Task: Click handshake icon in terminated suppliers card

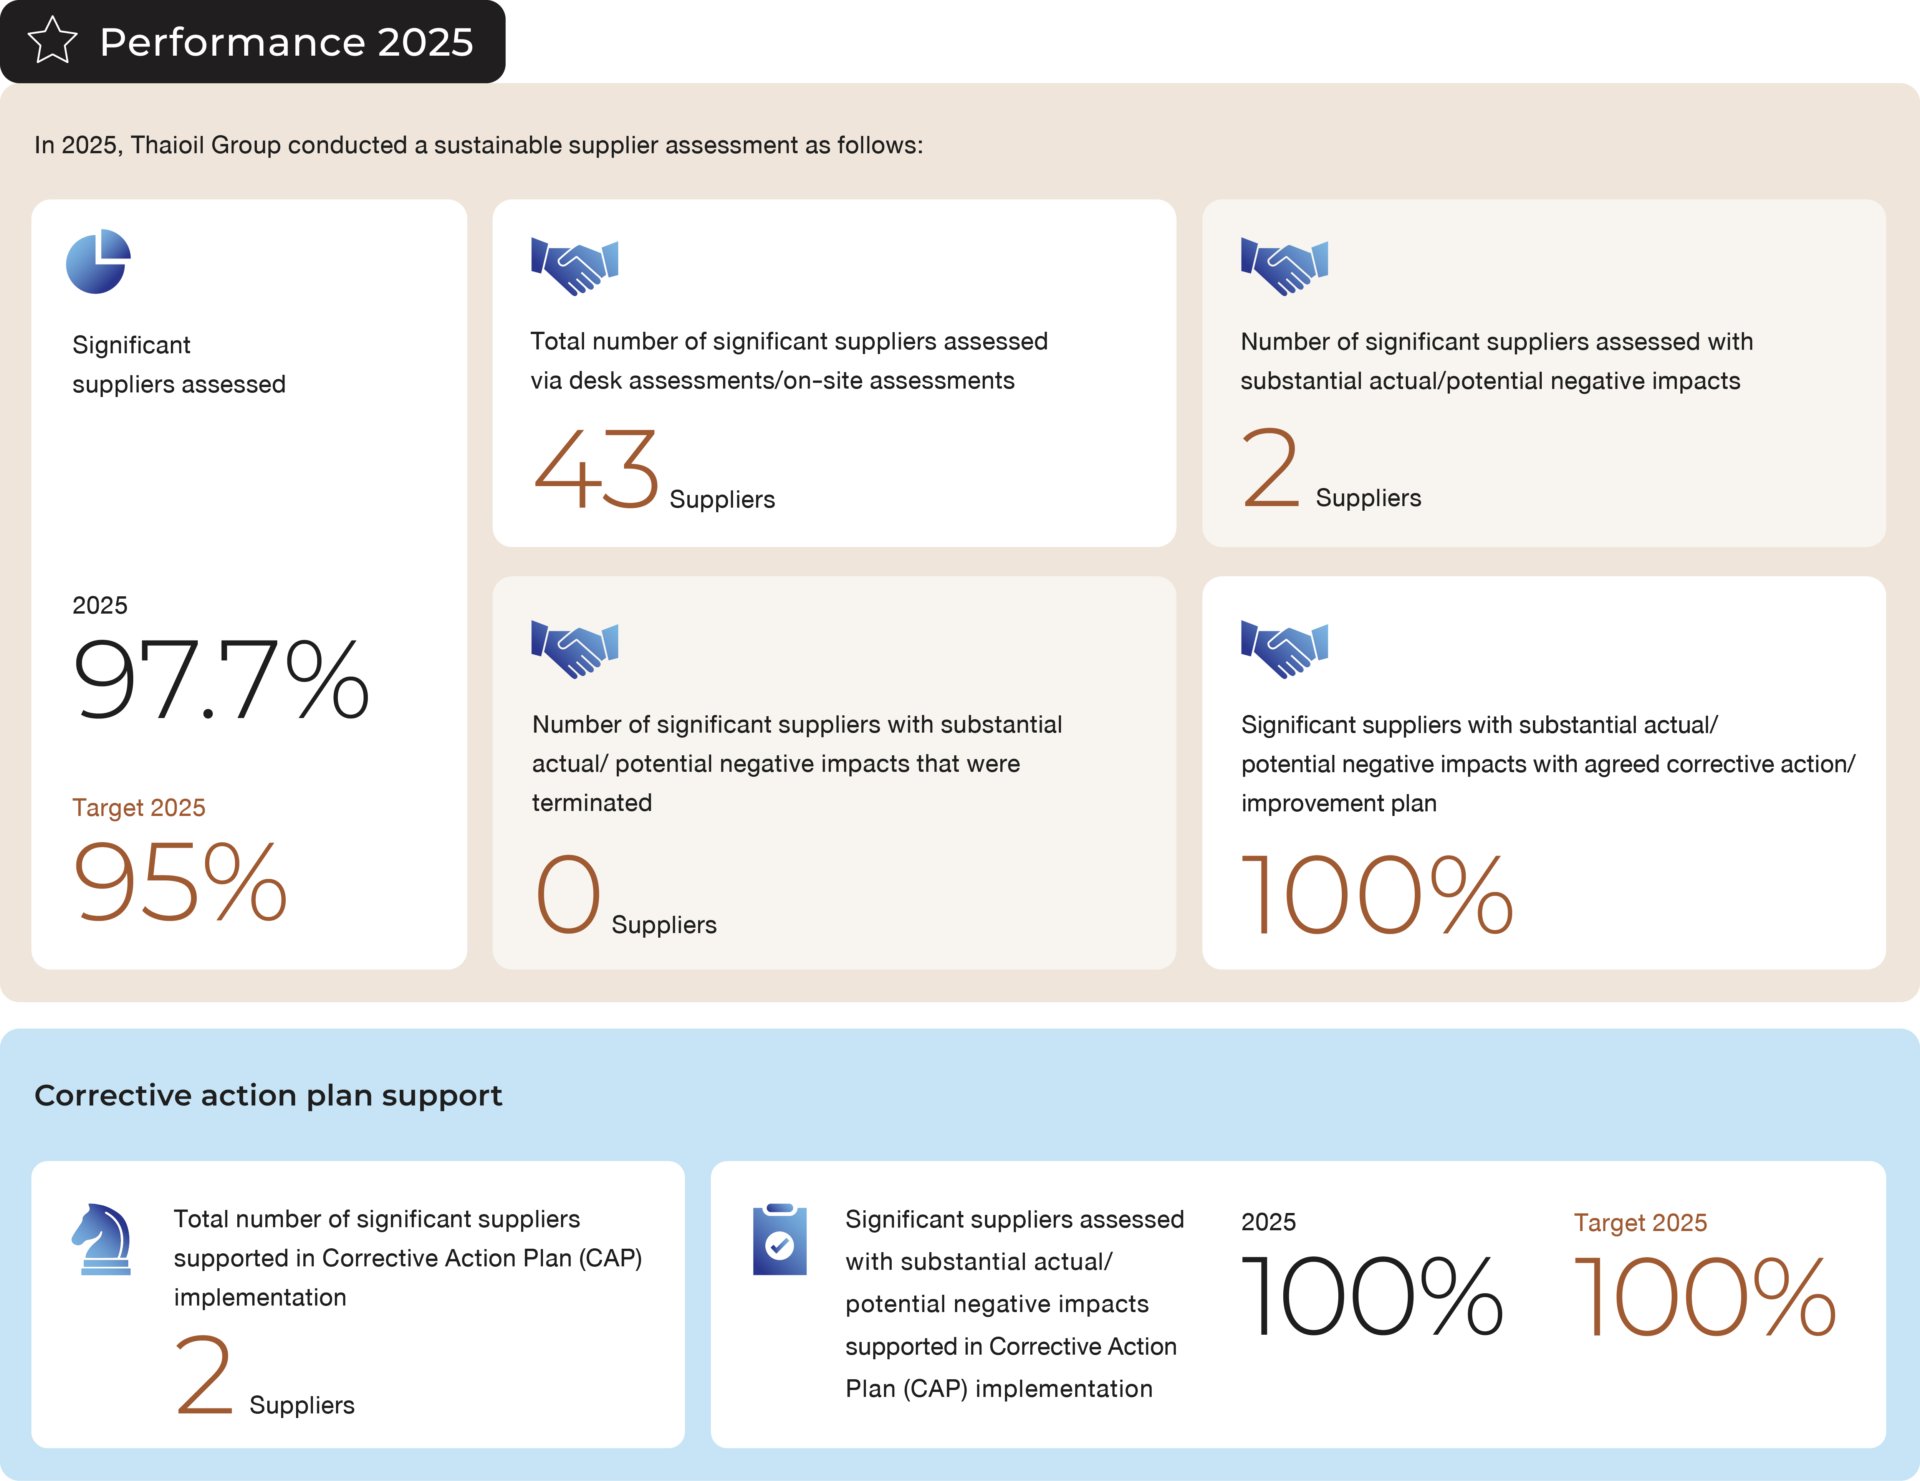Action: pyautogui.click(x=574, y=648)
